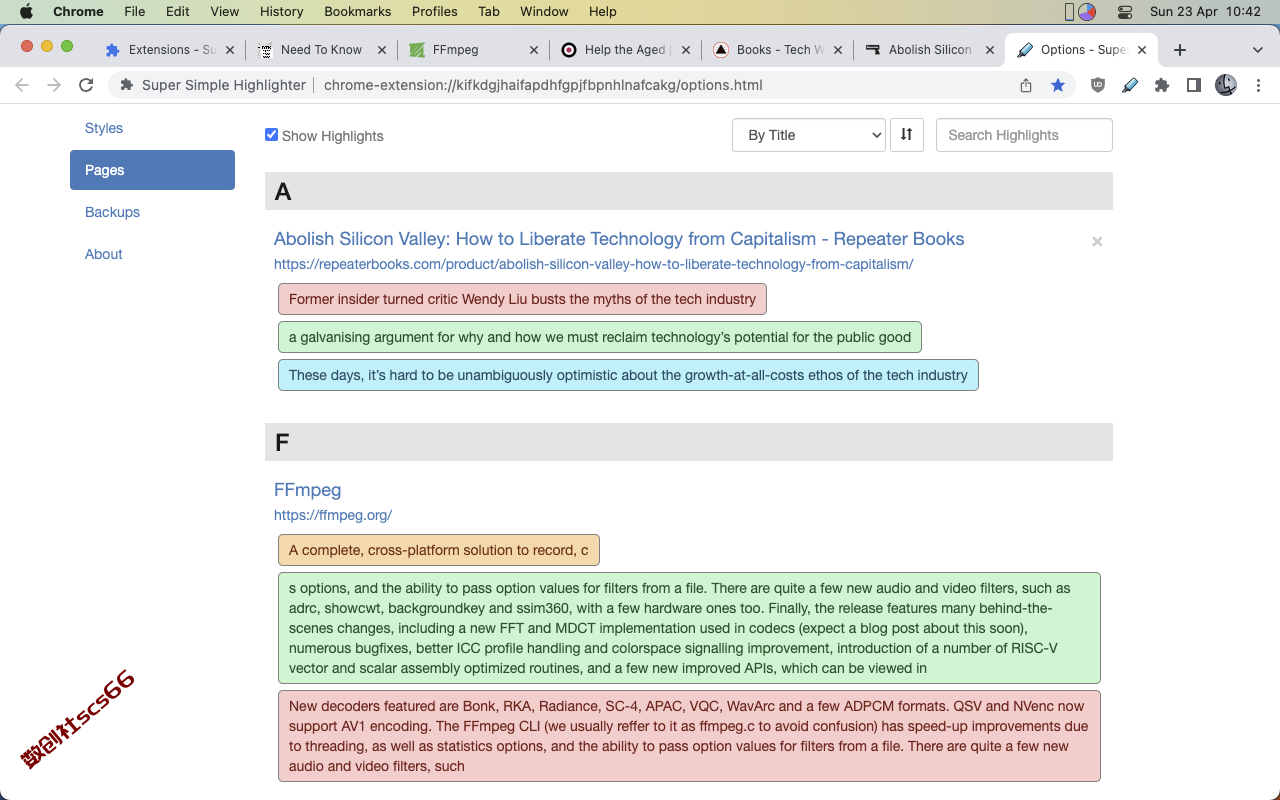Select green highlight starting 's options, and the ability'
The height and width of the screenshot is (800, 1280).
tap(689, 628)
